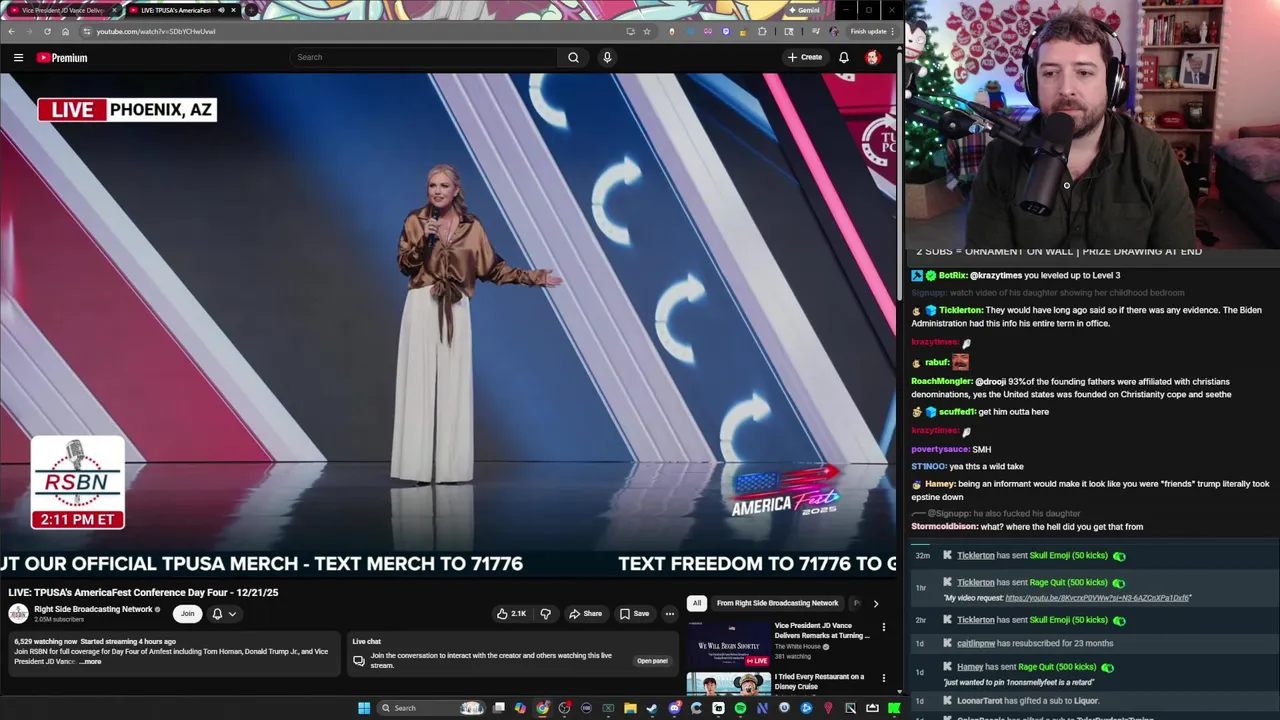Open Right Side Broadcasting Network channel link

click(93, 609)
